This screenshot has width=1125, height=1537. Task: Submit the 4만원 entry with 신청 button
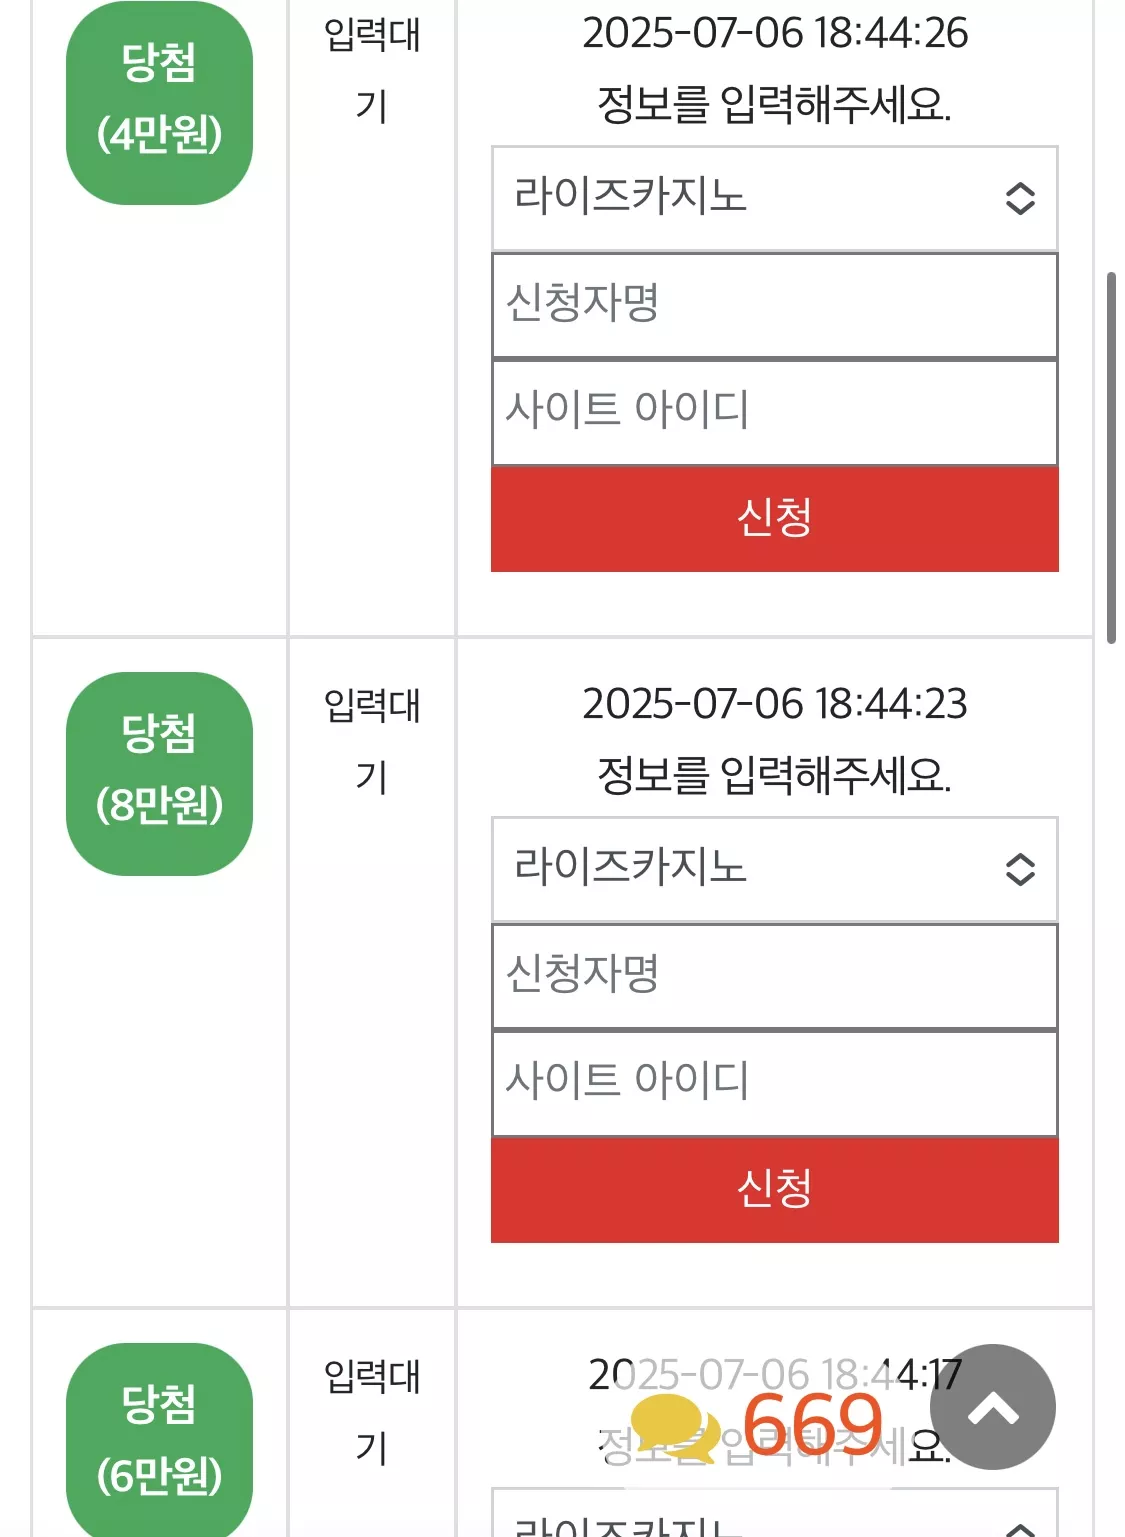(775, 519)
